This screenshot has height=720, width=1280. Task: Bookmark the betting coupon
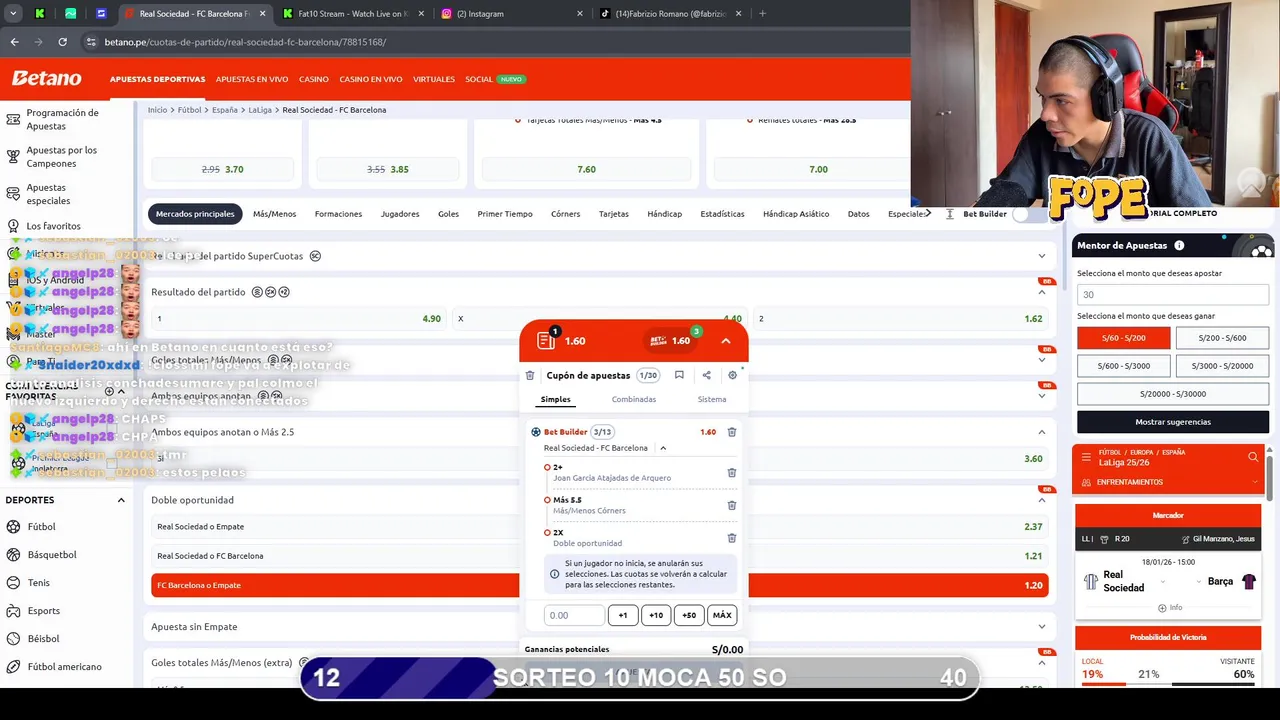coord(679,375)
